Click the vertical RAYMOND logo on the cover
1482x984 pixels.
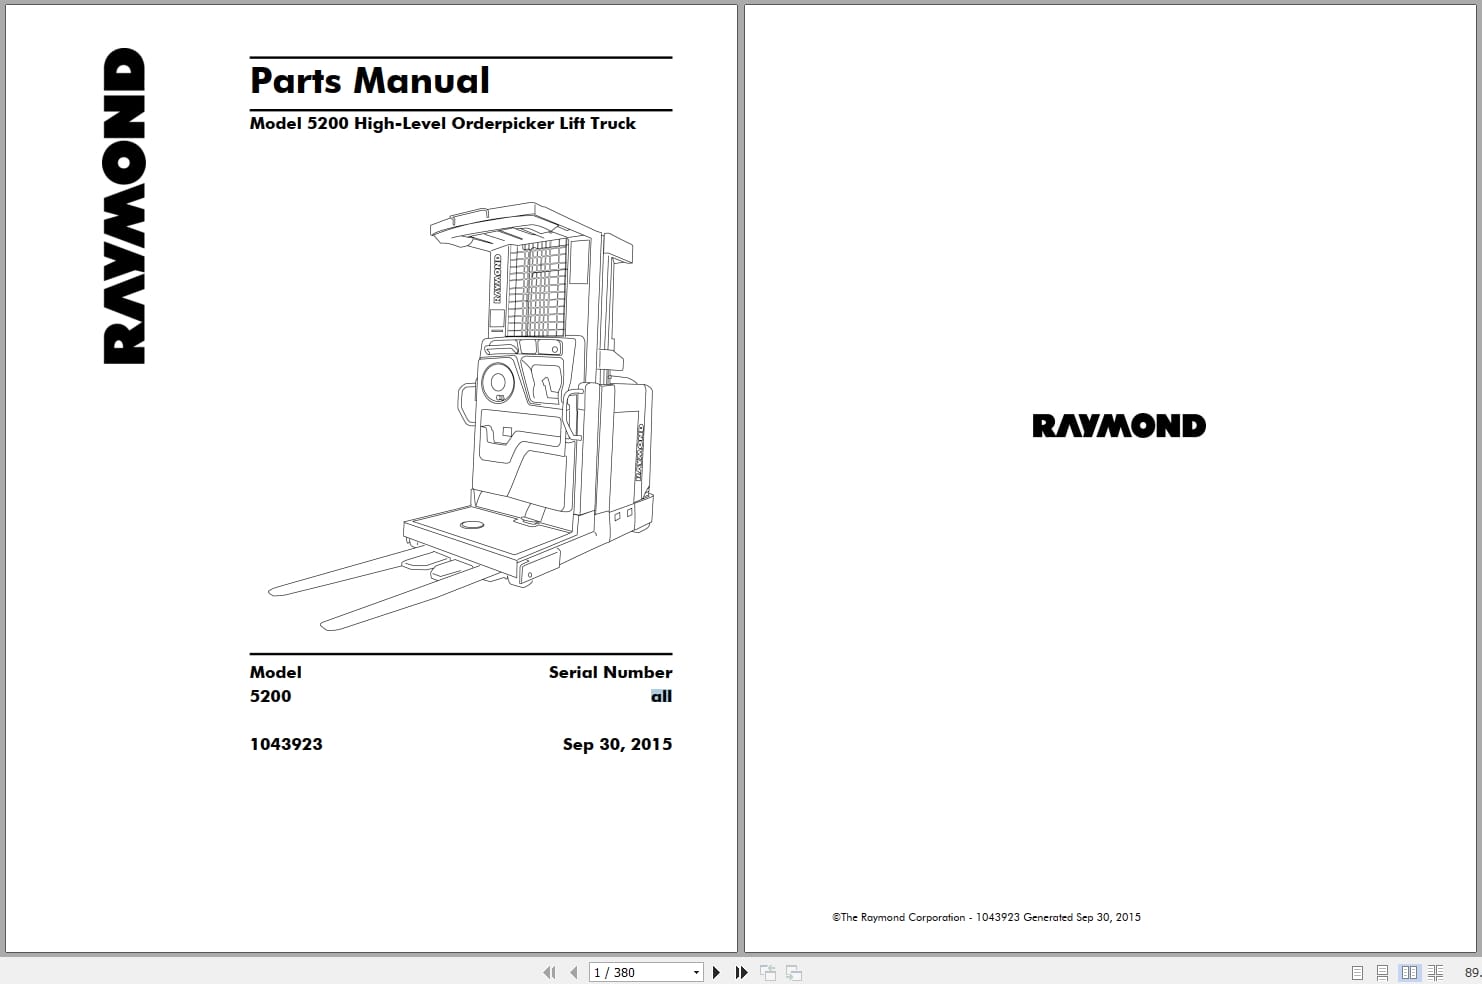pos(125,206)
